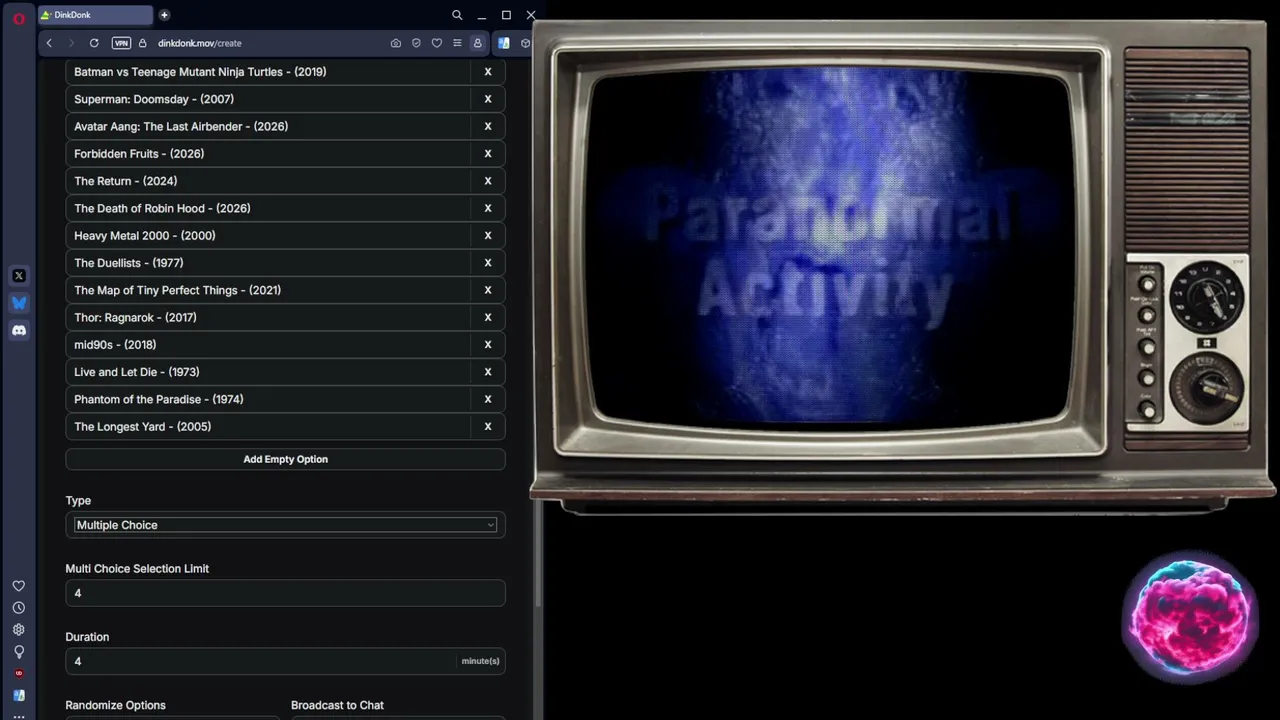Reload the dinkdonk.mov page
This screenshot has width=1280, height=720.
pyautogui.click(x=94, y=43)
